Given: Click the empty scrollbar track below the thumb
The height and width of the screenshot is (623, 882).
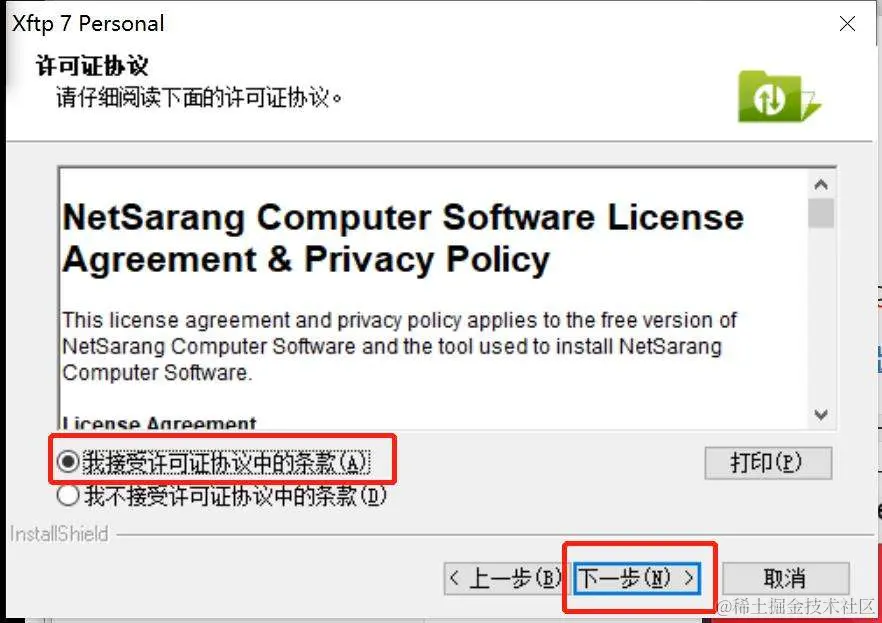Looking at the screenshot, I should pyautogui.click(x=821, y=315).
